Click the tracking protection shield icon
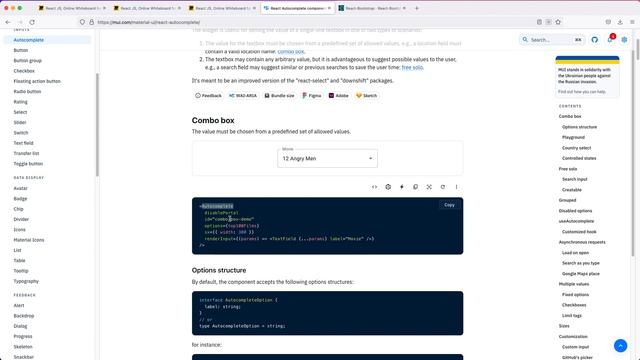The width and height of the screenshot is (640, 360). pyautogui.click(x=82, y=22)
